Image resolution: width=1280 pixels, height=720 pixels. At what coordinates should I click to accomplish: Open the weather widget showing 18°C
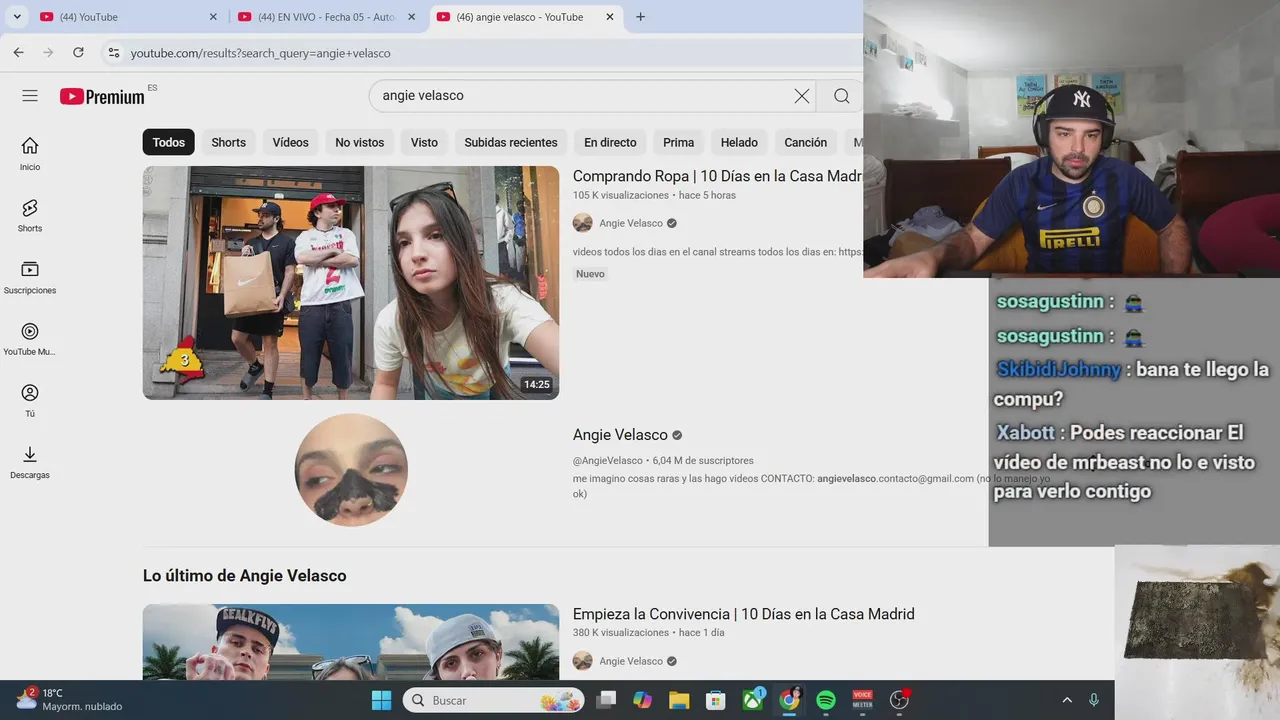[70, 700]
